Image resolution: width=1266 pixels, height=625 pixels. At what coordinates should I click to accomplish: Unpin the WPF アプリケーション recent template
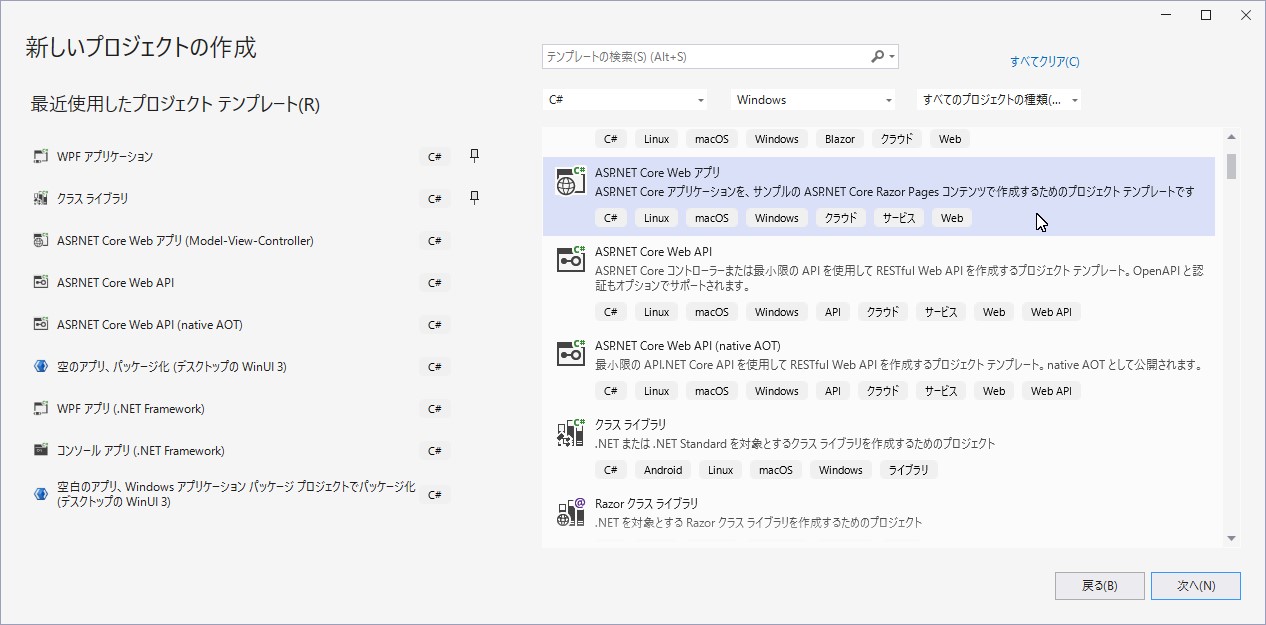(475, 156)
